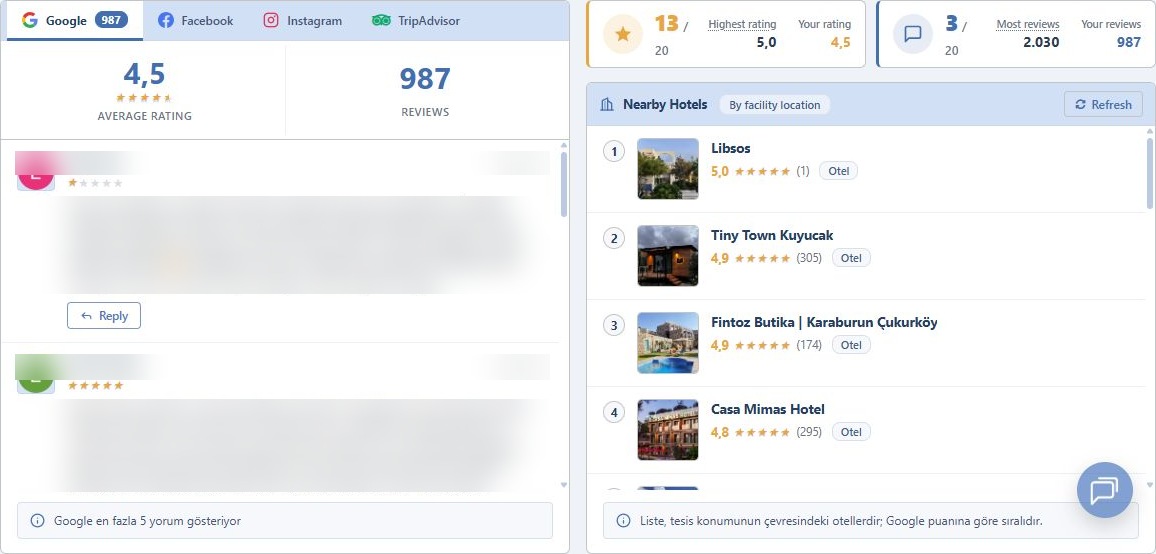
Task: Select Fintoz Butika | Karaburun Çukurköy name
Action: point(824,322)
